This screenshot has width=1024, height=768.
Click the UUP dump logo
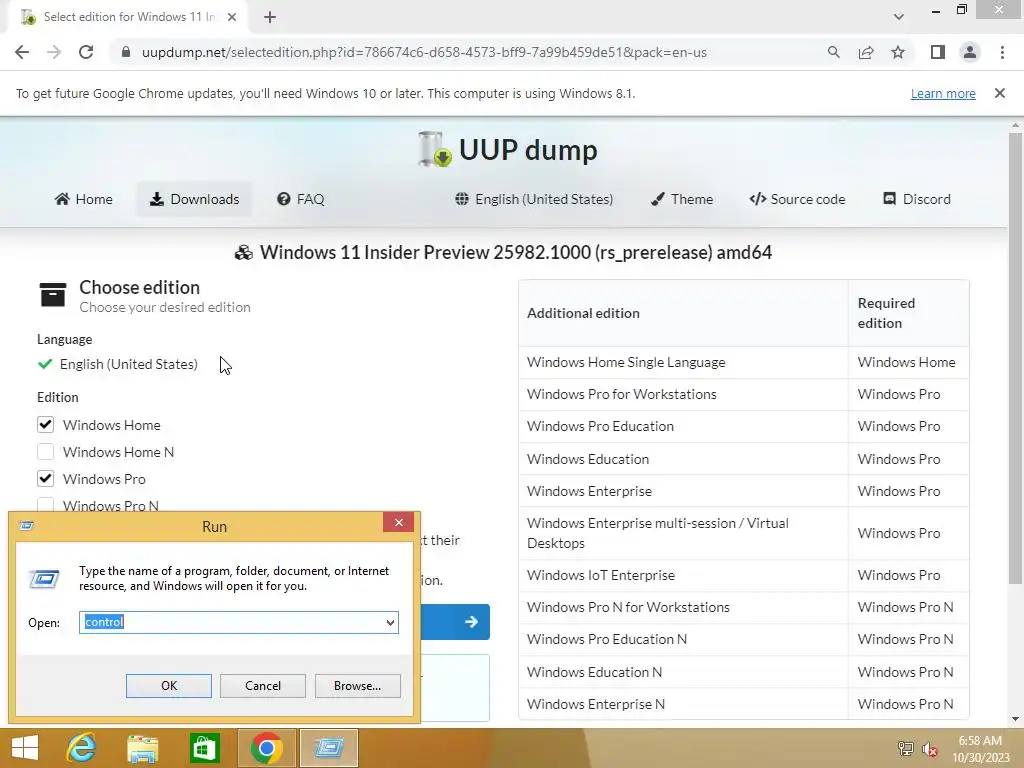507,150
